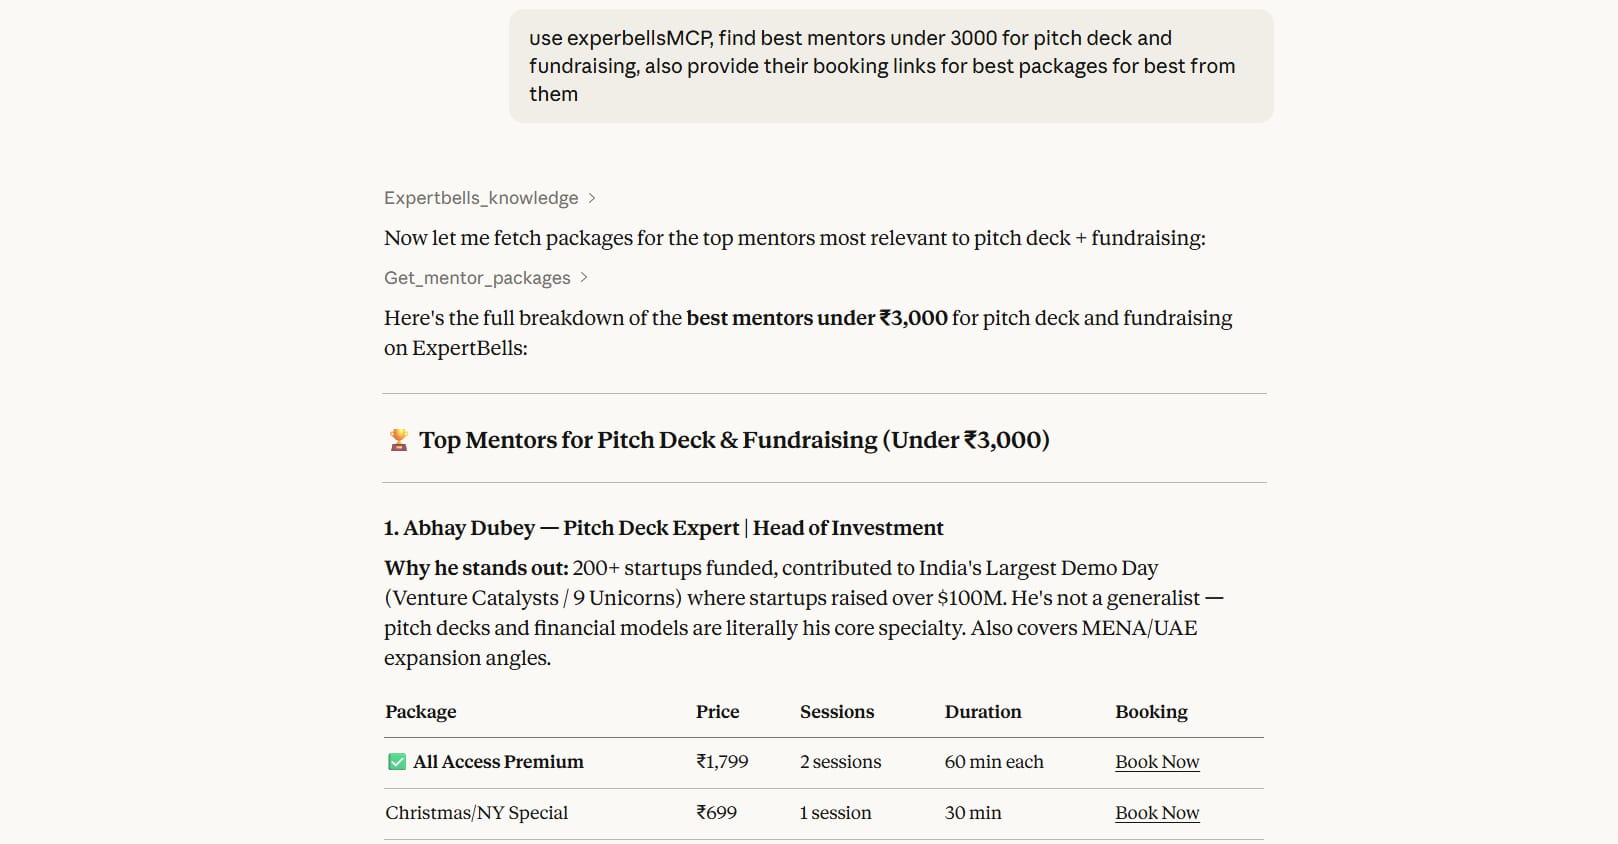Image resolution: width=1618 pixels, height=844 pixels.
Task: Click the Package column header
Action: tap(421, 712)
